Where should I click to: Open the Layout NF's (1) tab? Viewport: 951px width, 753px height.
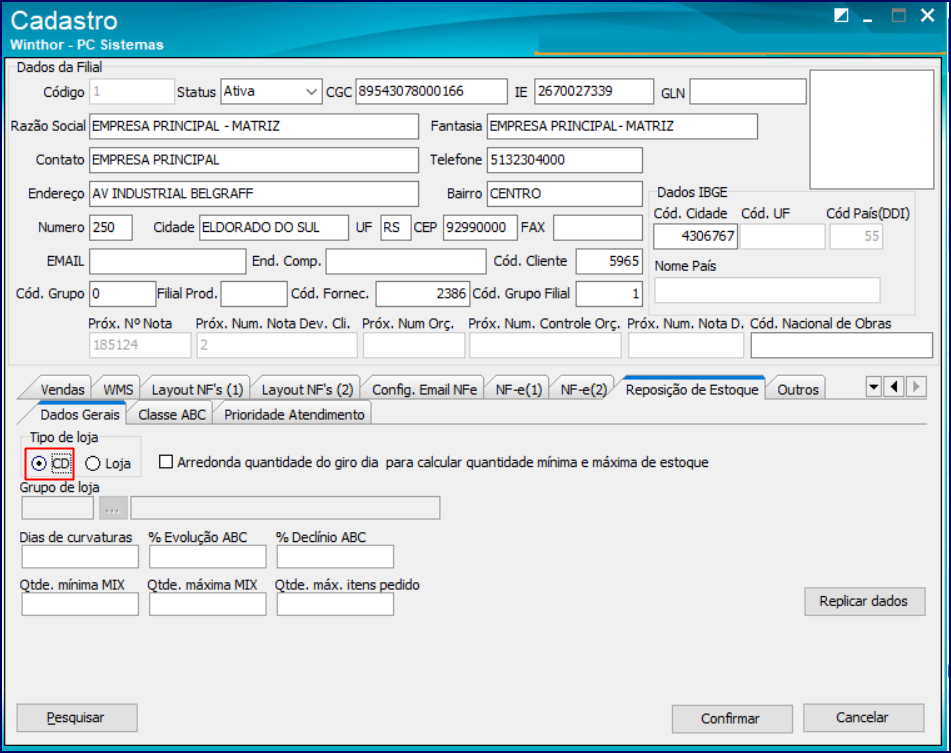click(197, 389)
